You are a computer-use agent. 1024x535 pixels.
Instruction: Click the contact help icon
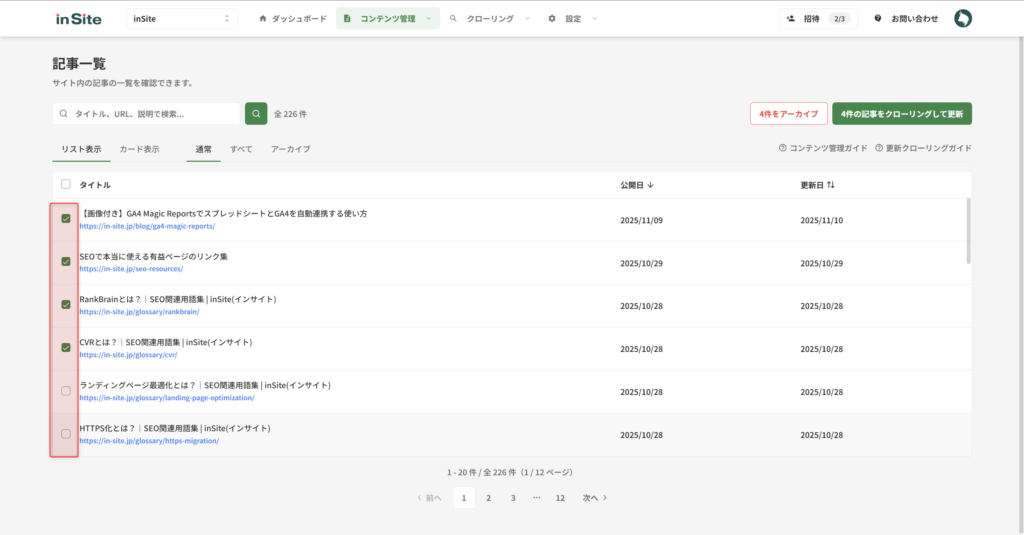878,19
